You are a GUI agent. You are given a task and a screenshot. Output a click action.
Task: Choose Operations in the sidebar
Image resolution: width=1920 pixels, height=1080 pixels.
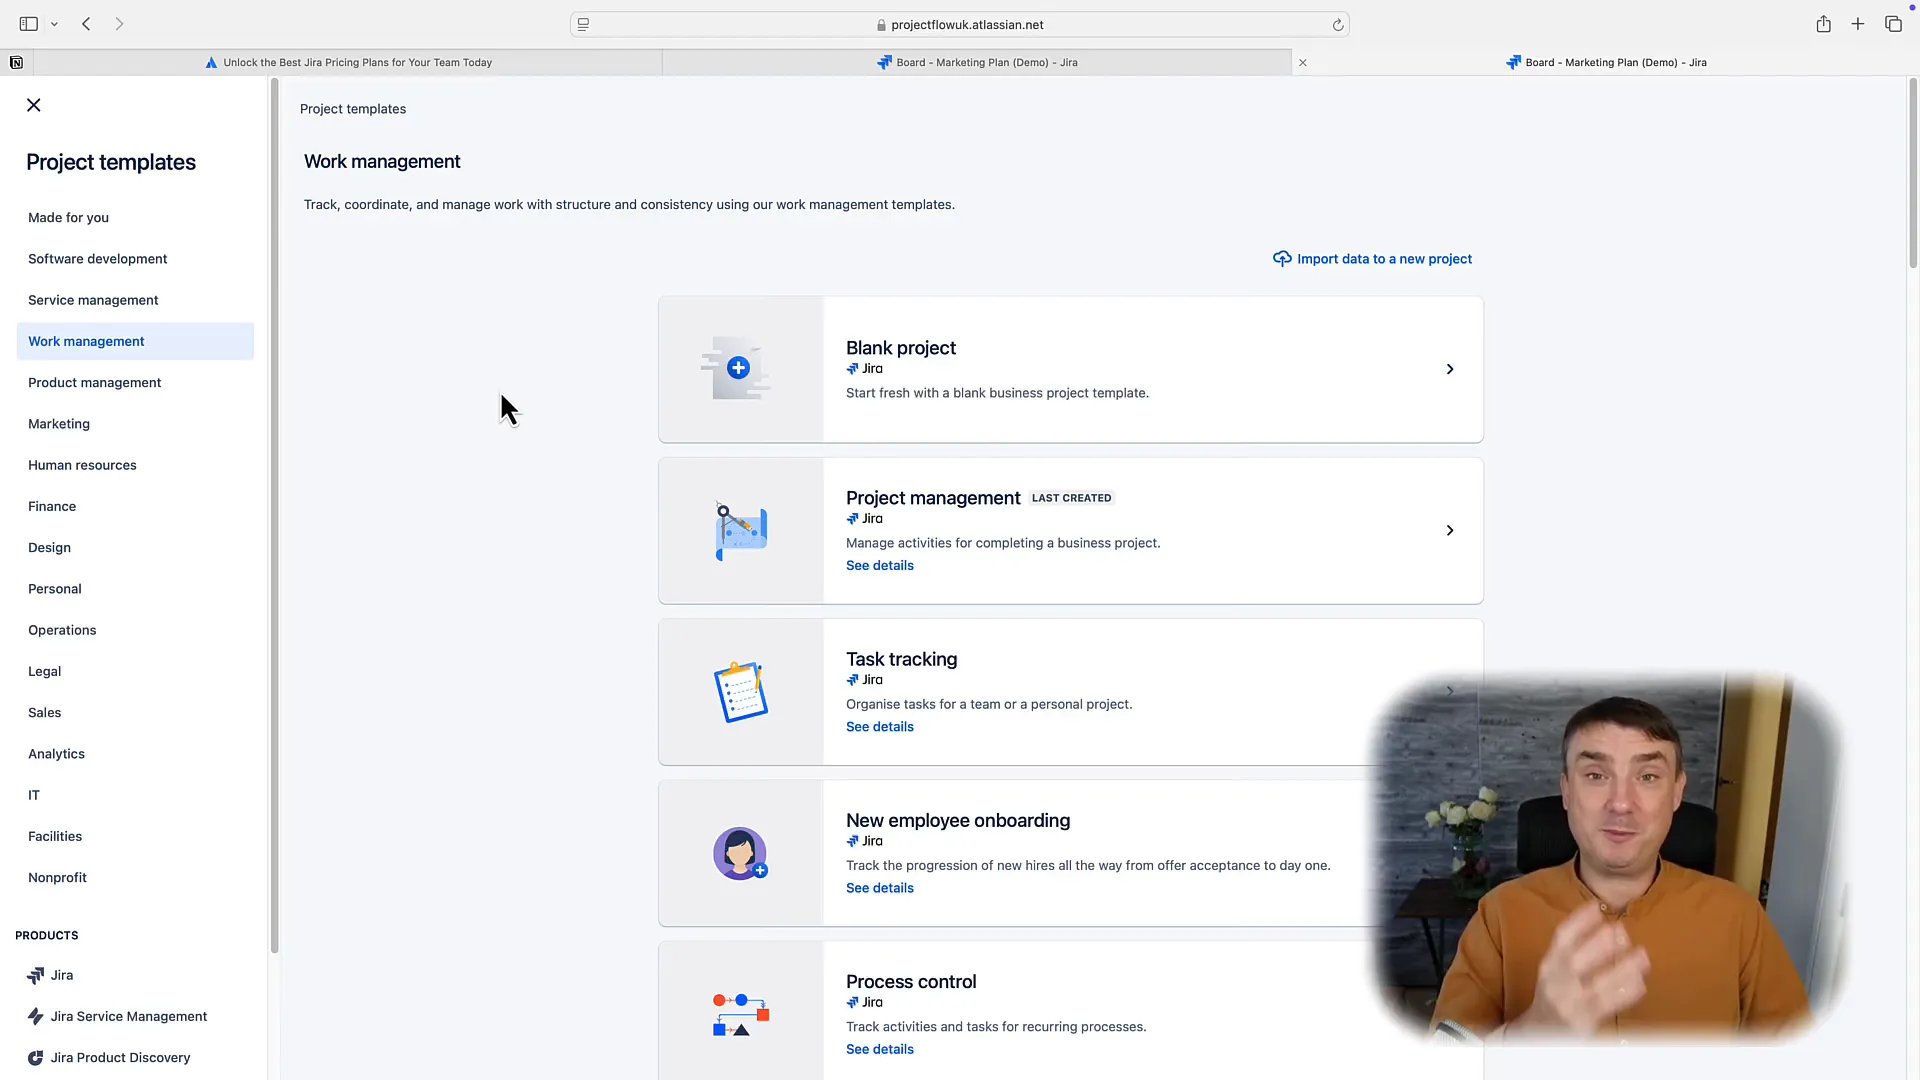(x=62, y=630)
